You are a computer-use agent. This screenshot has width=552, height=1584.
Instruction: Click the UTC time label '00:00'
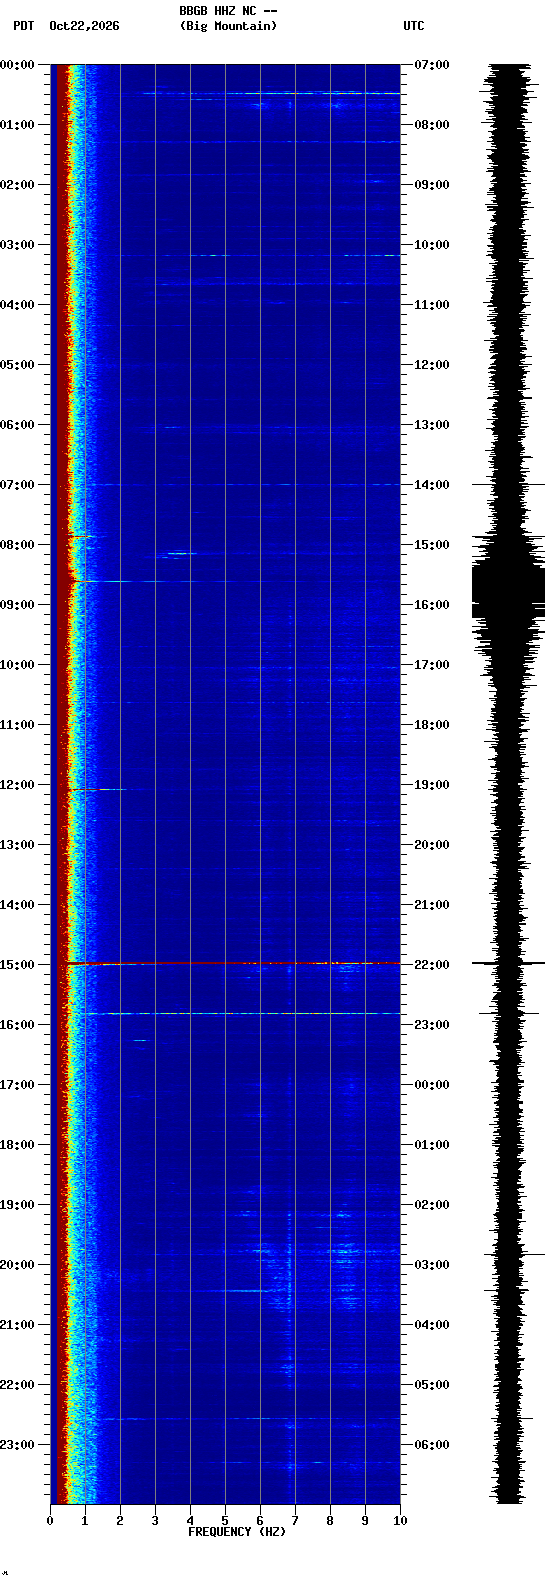tap(432, 1085)
